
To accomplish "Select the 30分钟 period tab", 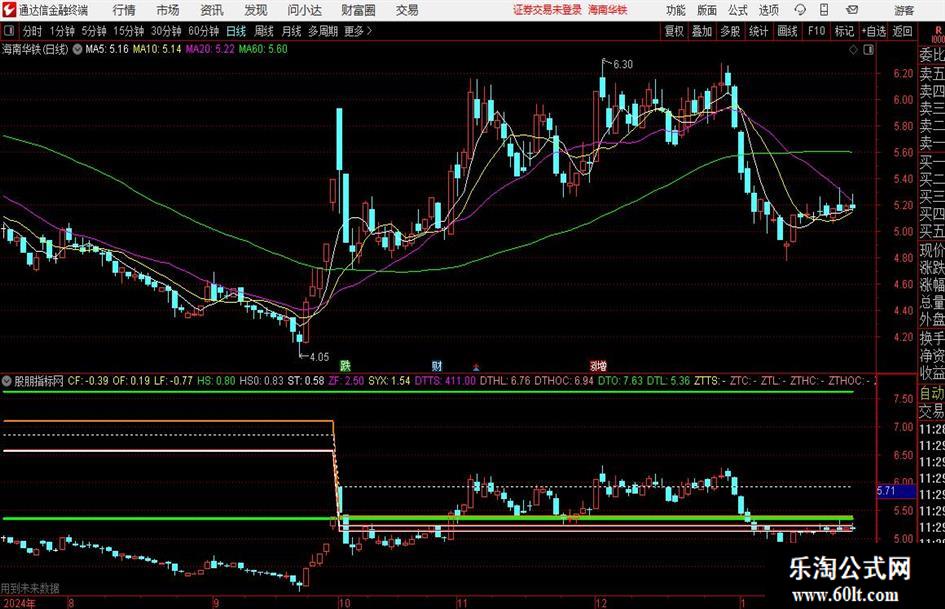I will [166, 31].
